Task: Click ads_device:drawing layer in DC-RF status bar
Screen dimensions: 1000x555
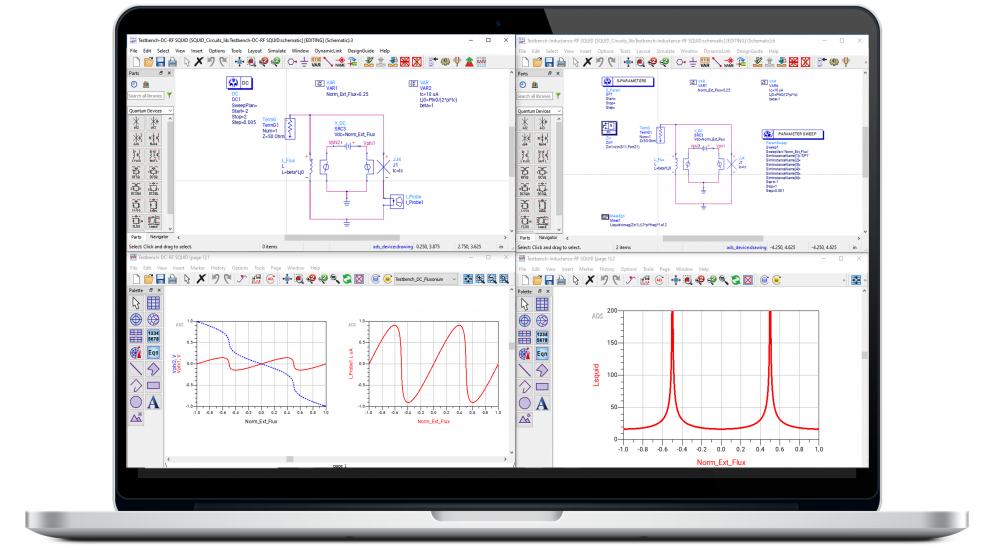Action: pyautogui.click(x=393, y=246)
